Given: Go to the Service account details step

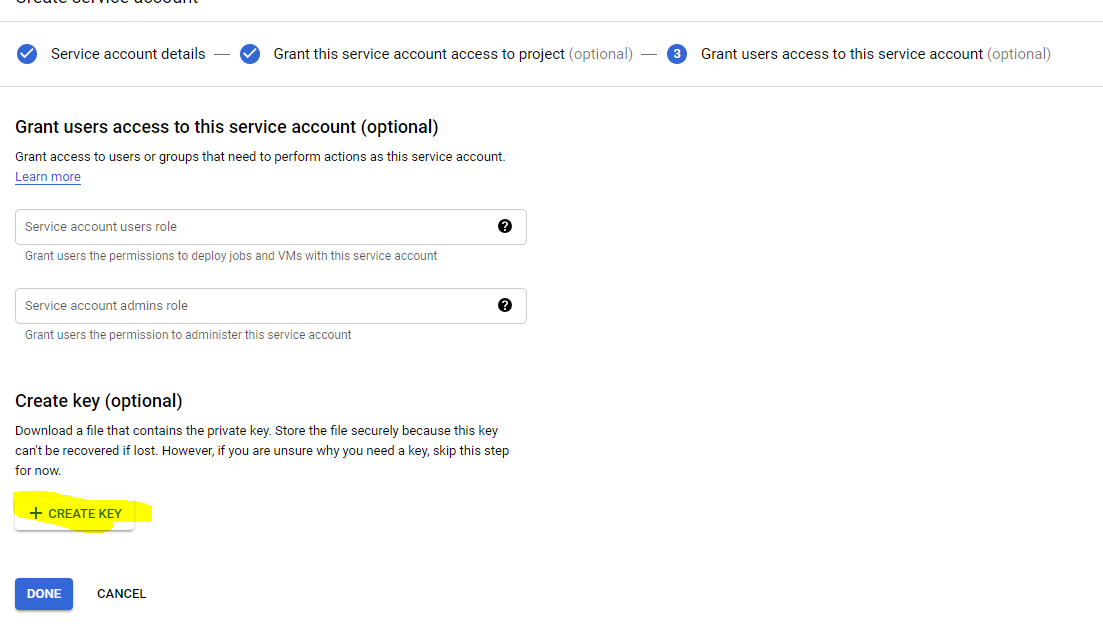Looking at the screenshot, I should 128,54.
